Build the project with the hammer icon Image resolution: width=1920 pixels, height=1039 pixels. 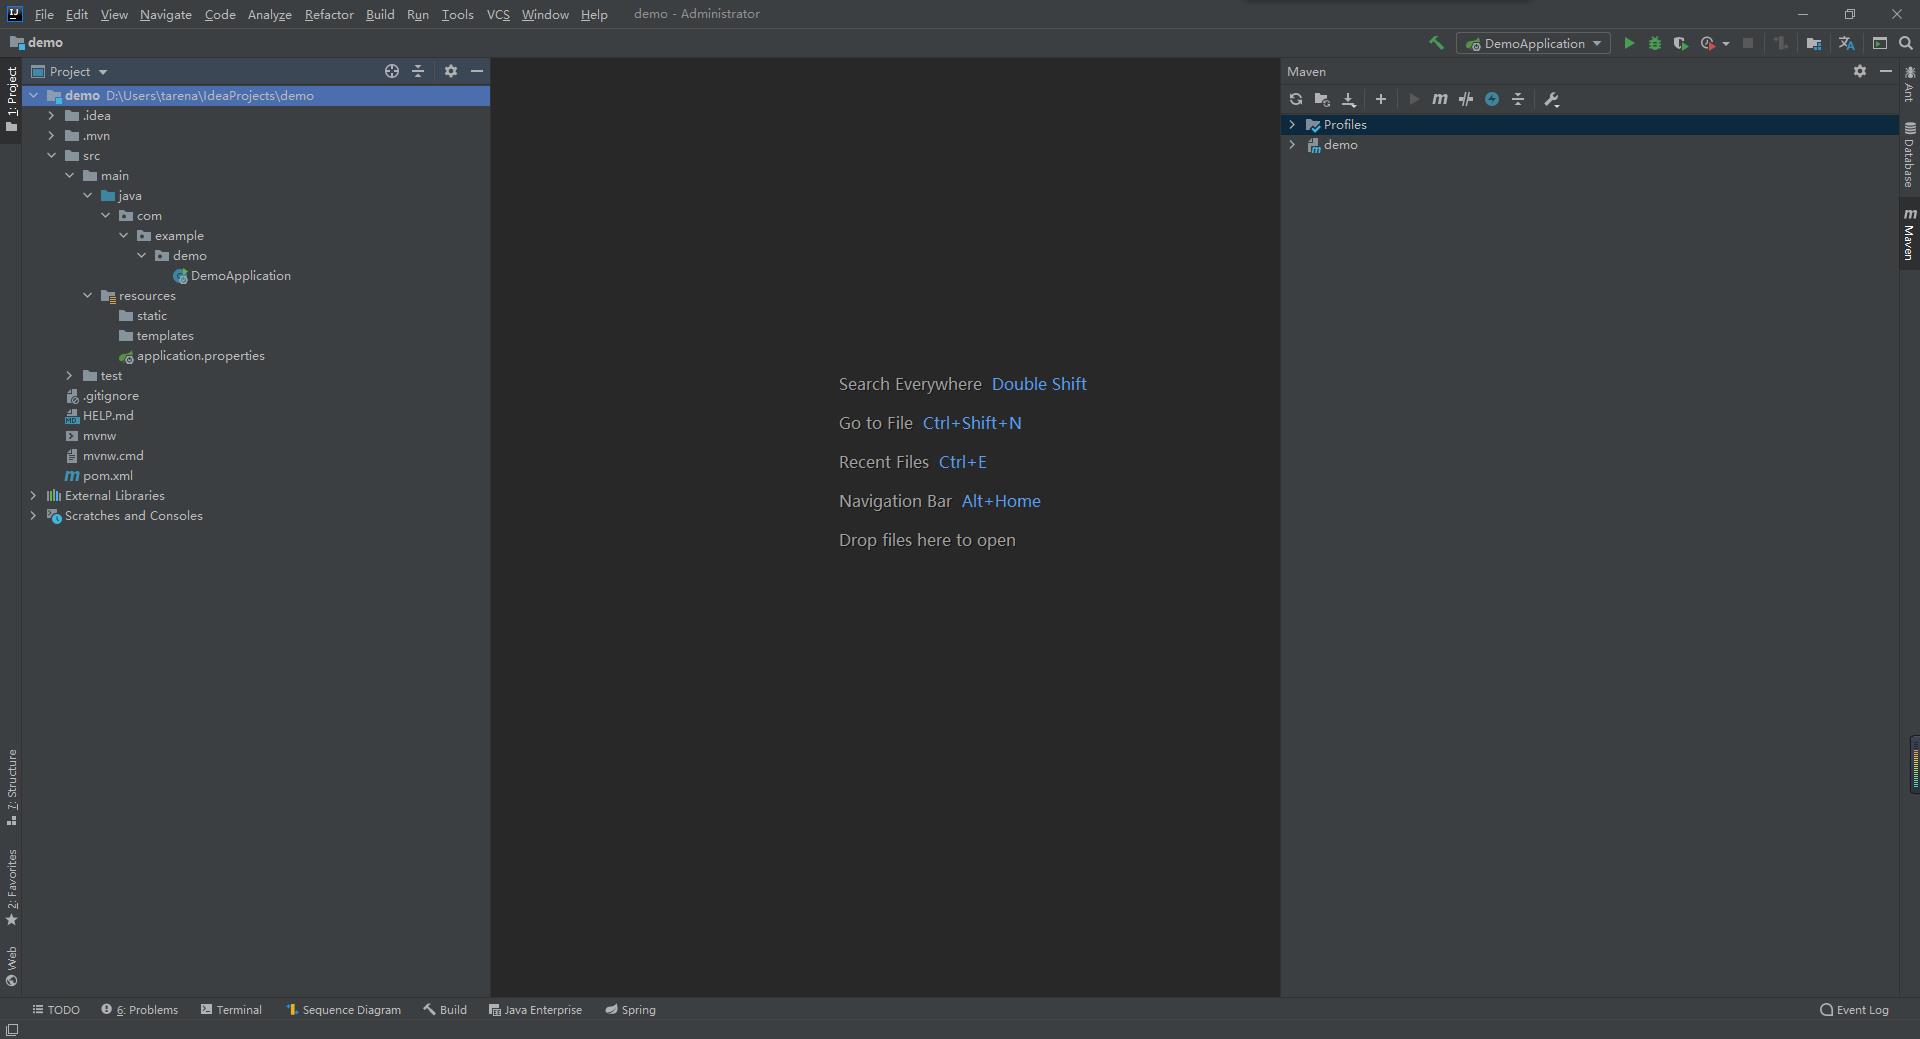tap(1436, 43)
